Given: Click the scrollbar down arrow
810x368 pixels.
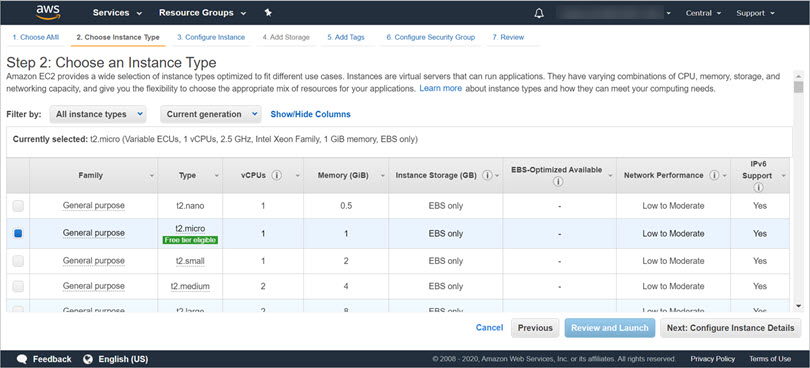Looking at the screenshot, I should point(799,306).
